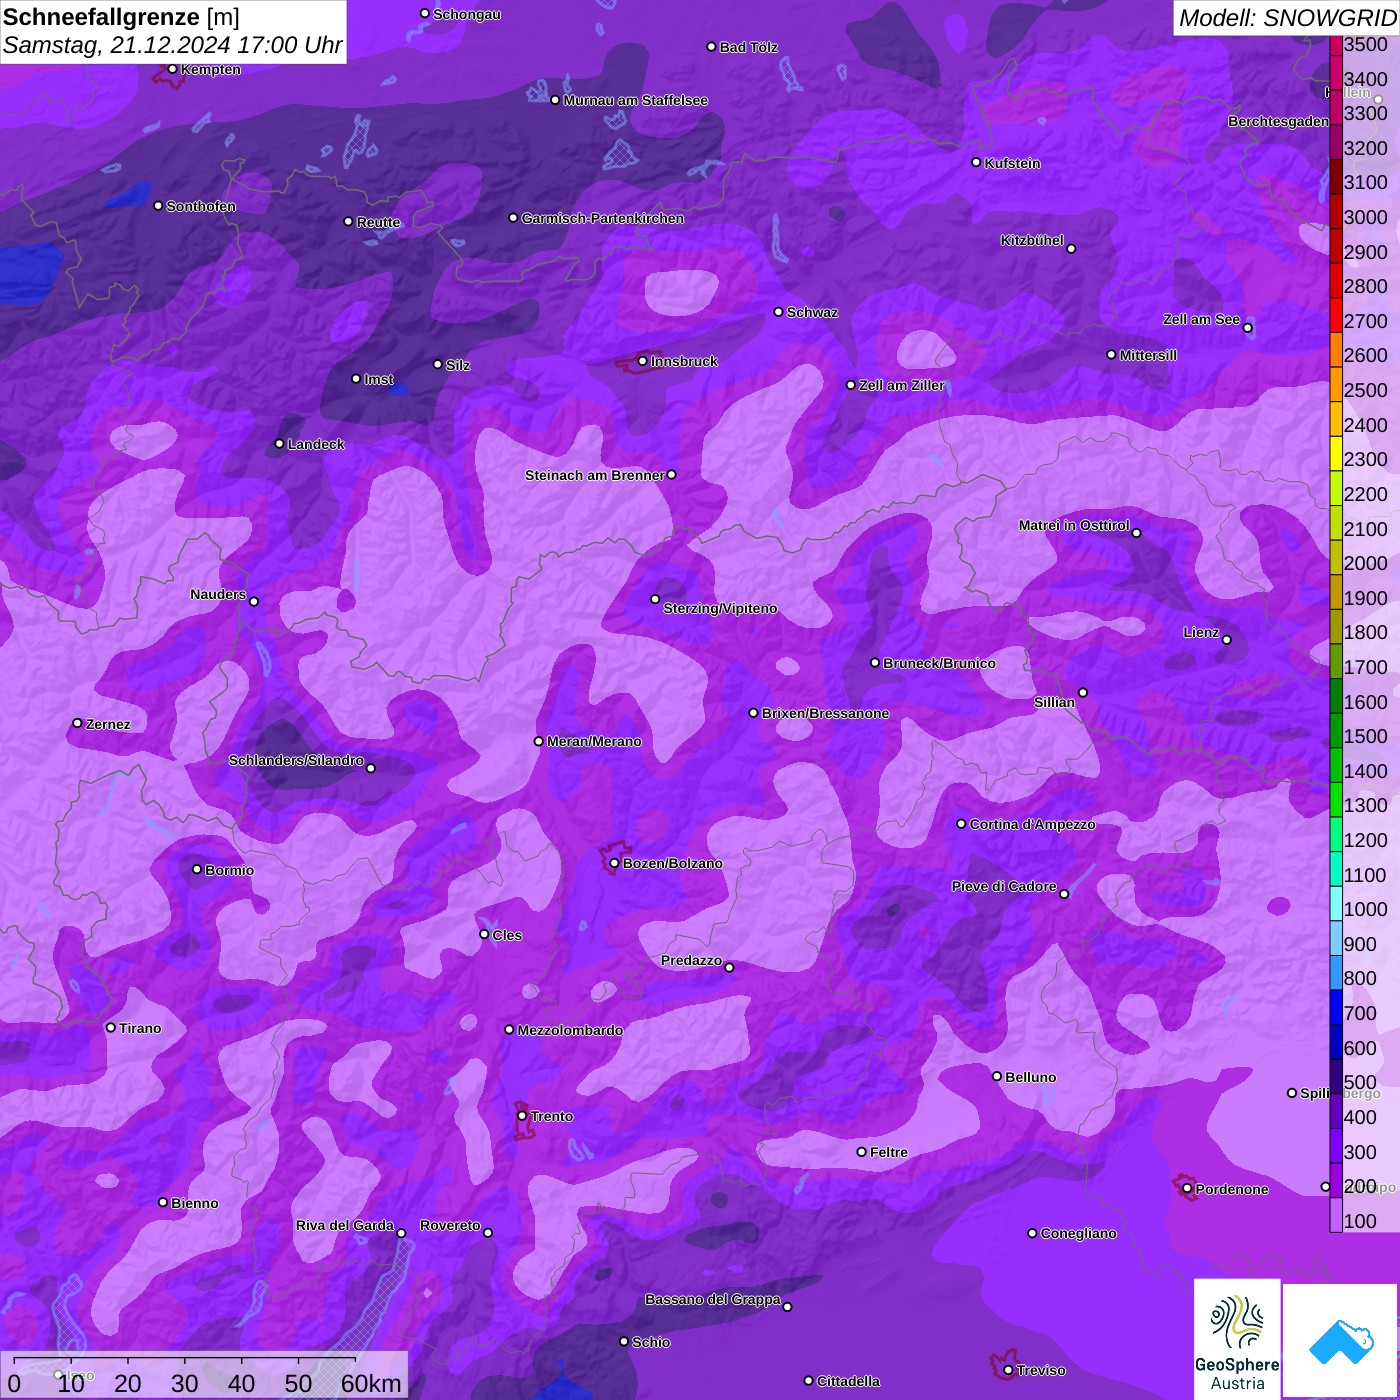Click the Brixen/Bressanone label
This screenshot has width=1400, height=1400.
pyautogui.click(x=825, y=713)
